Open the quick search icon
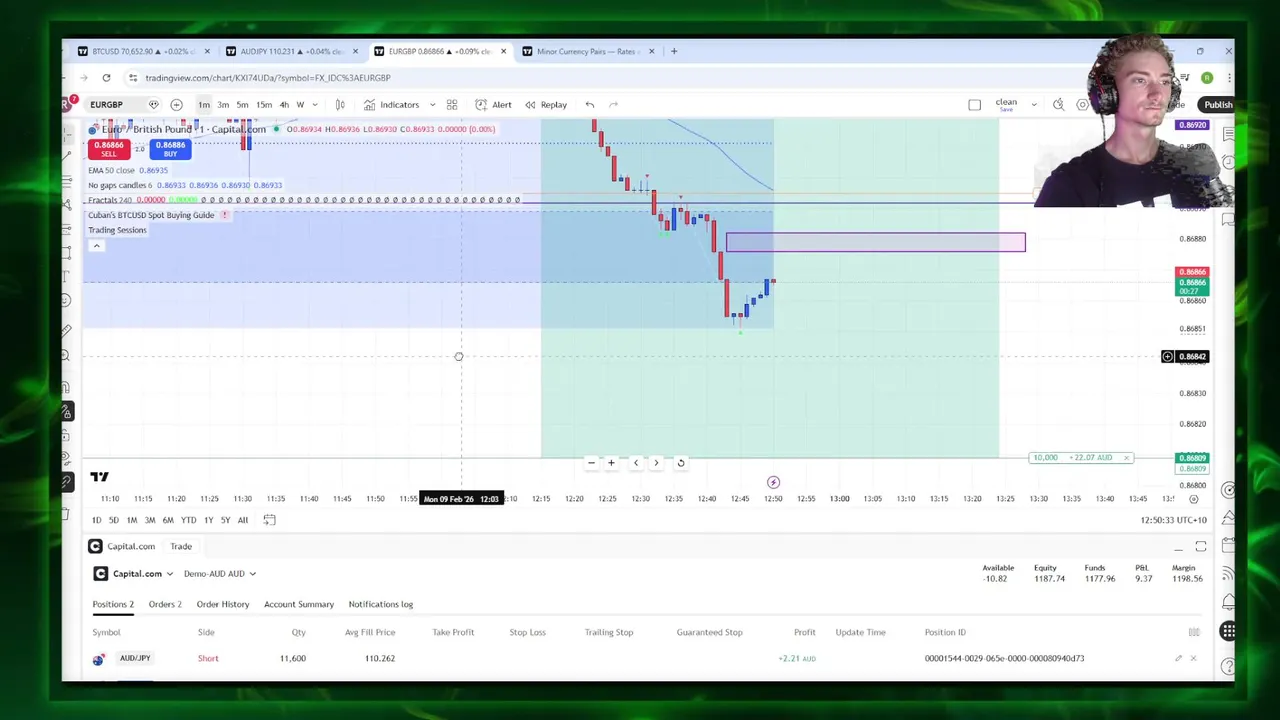The width and height of the screenshot is (1280, 720). click(x=1059, y=104)
